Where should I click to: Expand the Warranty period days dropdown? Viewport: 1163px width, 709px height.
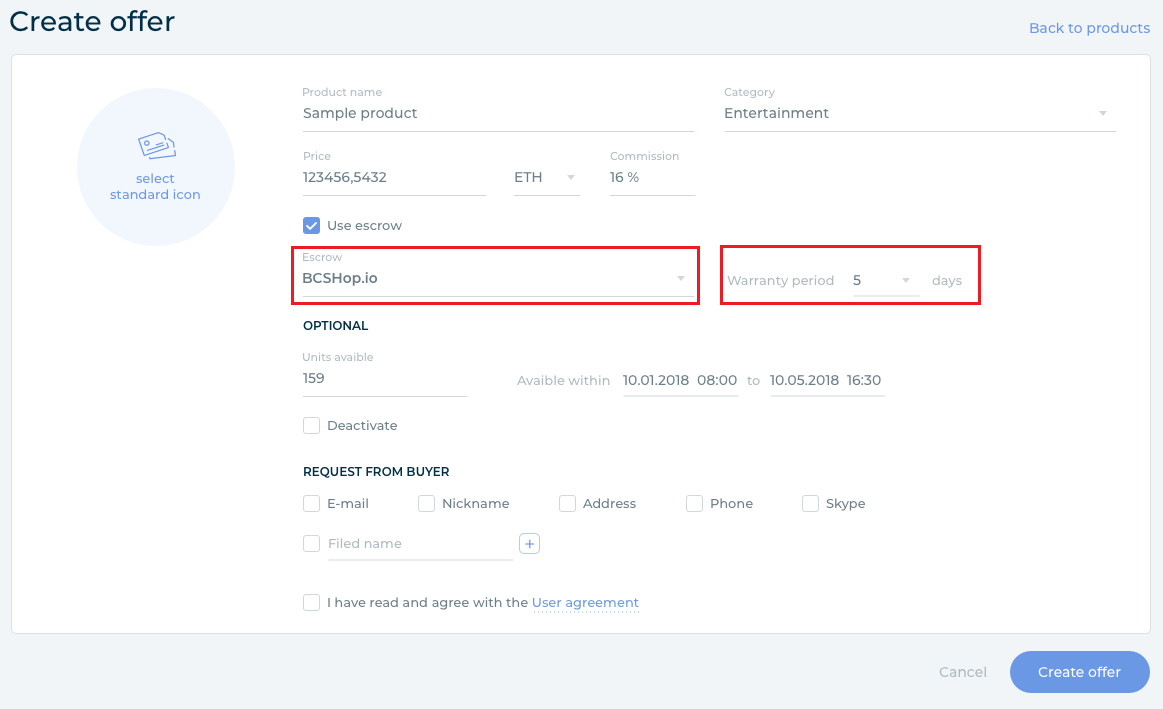[x=883, y=281]
